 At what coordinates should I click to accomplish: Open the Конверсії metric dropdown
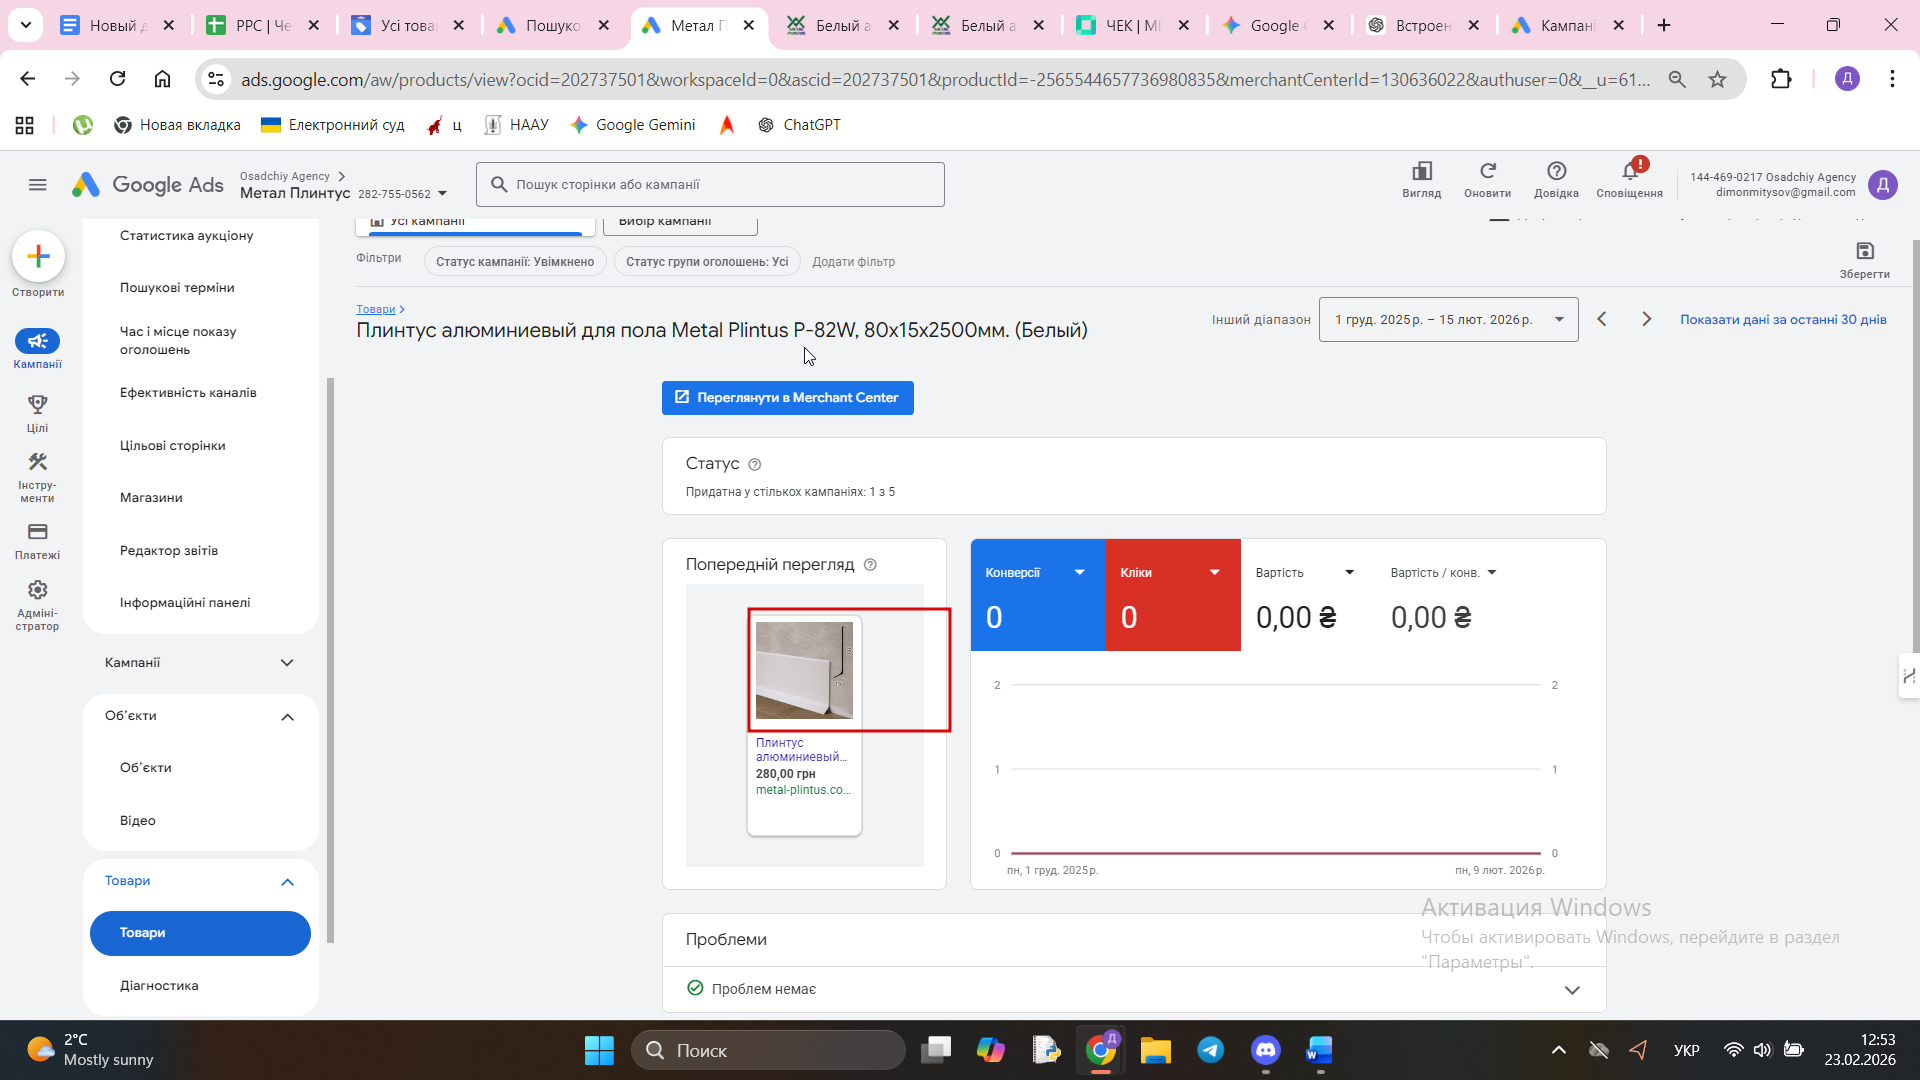click(1079, 573)
